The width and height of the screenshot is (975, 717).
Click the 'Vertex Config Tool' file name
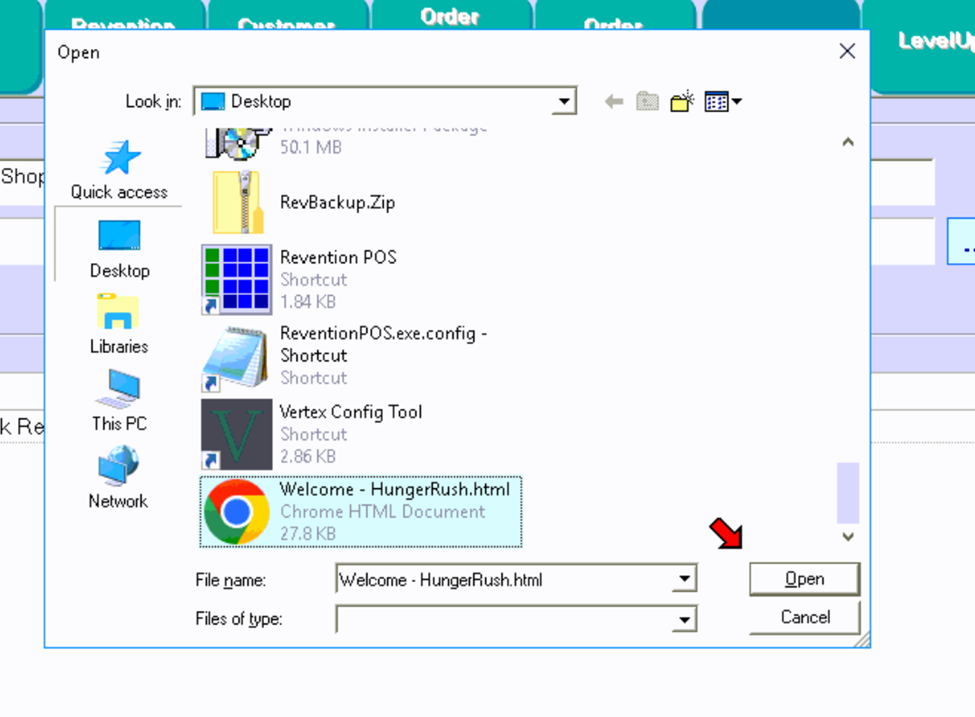(351, 412)
